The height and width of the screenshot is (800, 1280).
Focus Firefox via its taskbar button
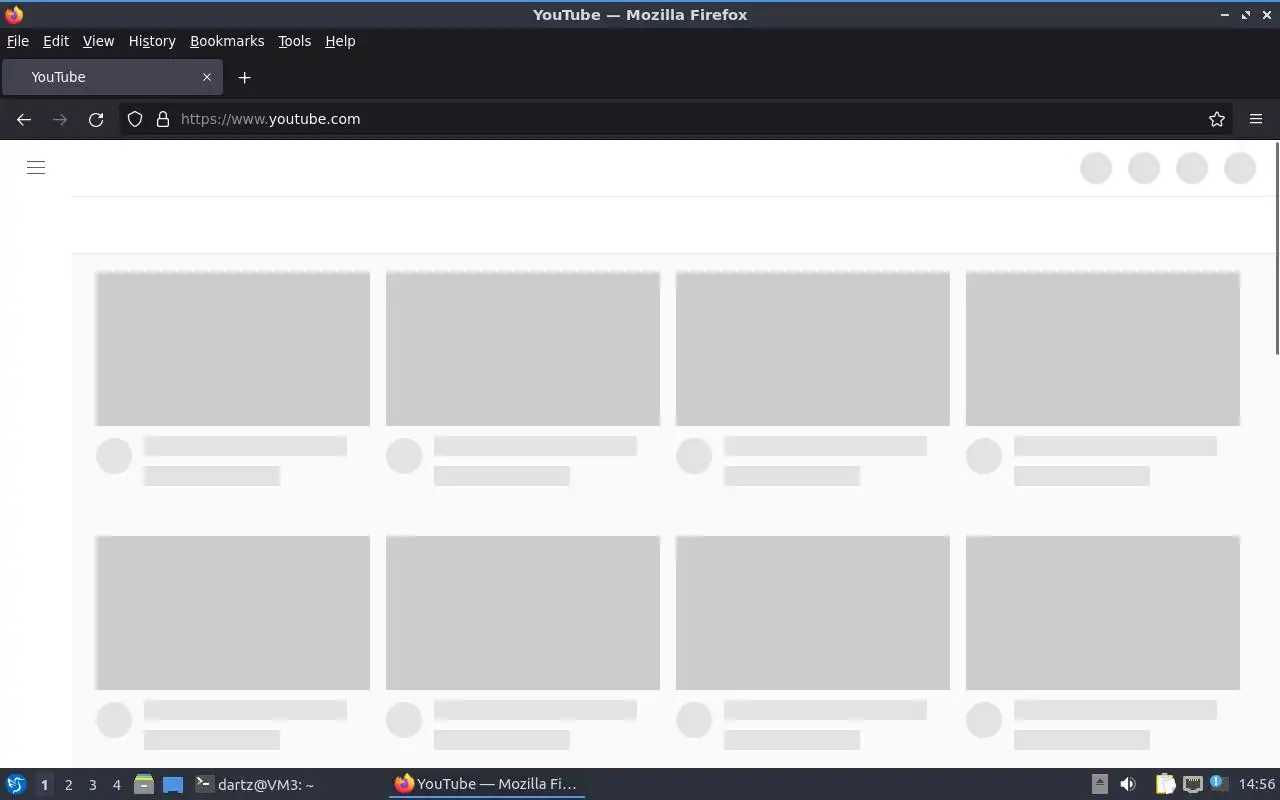pyautogui.click(x=487, y=784)
